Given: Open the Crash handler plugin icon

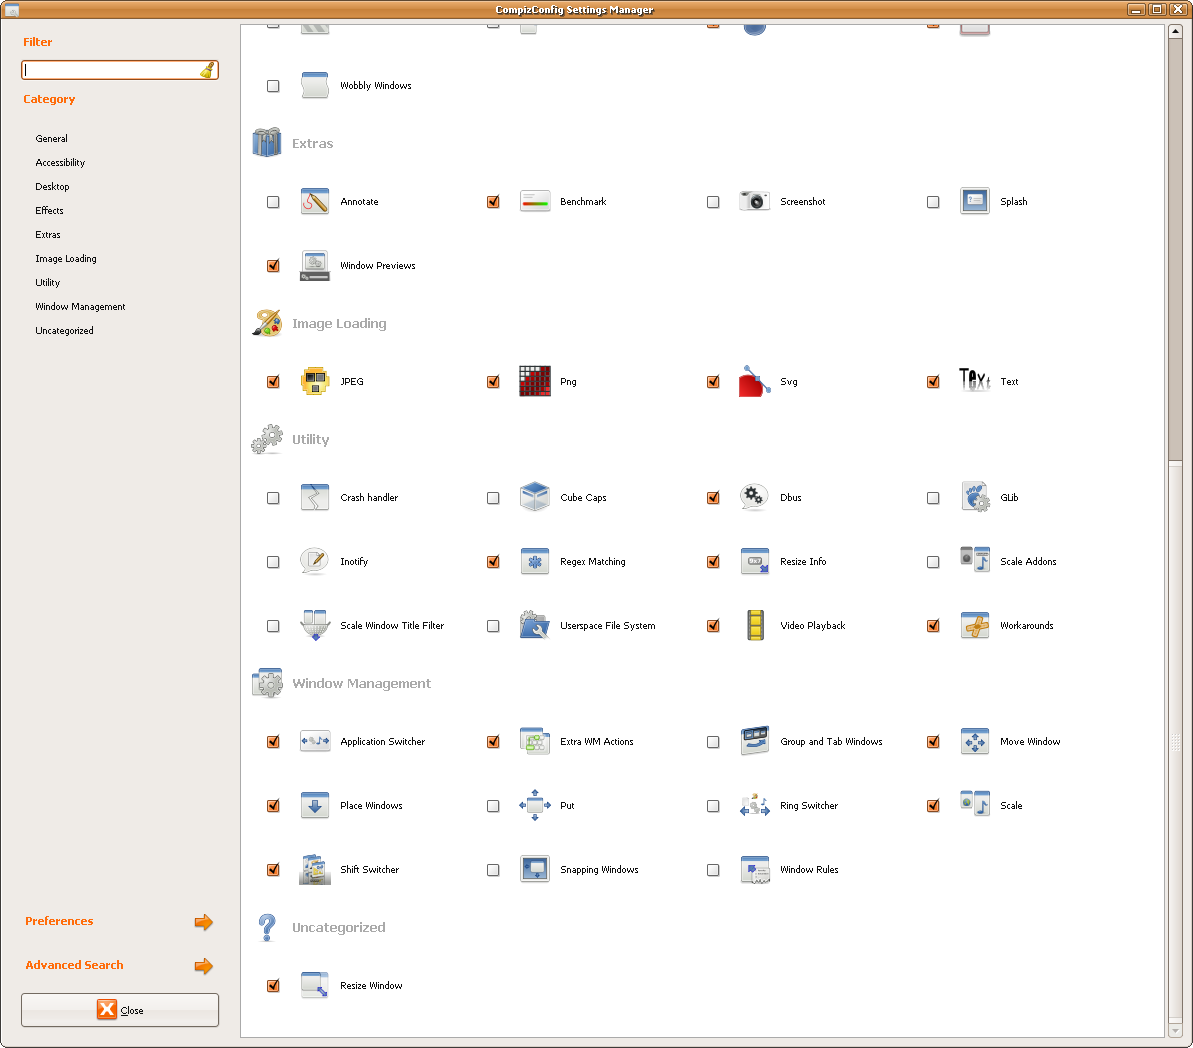Looking at the screenshot, I should pyautogui.click(x=314, y=498).
